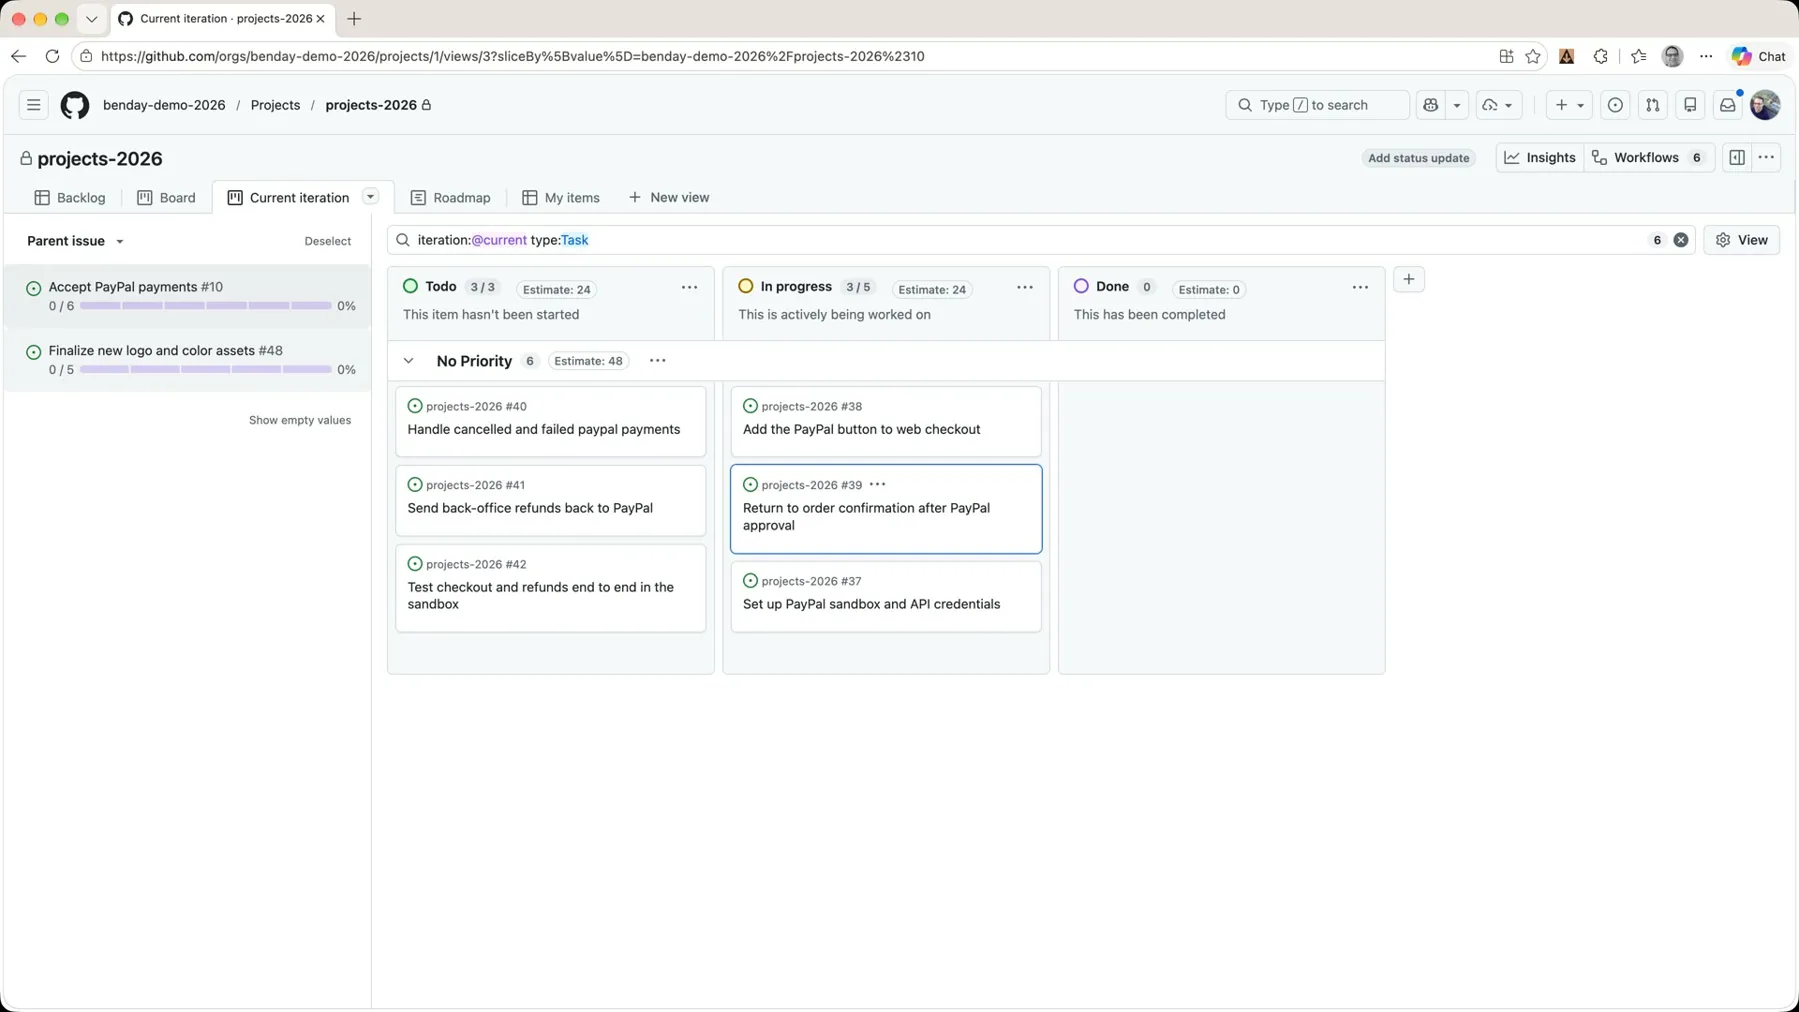Image resolution: width=1799 pixels, height=1012 pixels.
Task: Open the Done column options menu
Action: tap(1360, 288)
